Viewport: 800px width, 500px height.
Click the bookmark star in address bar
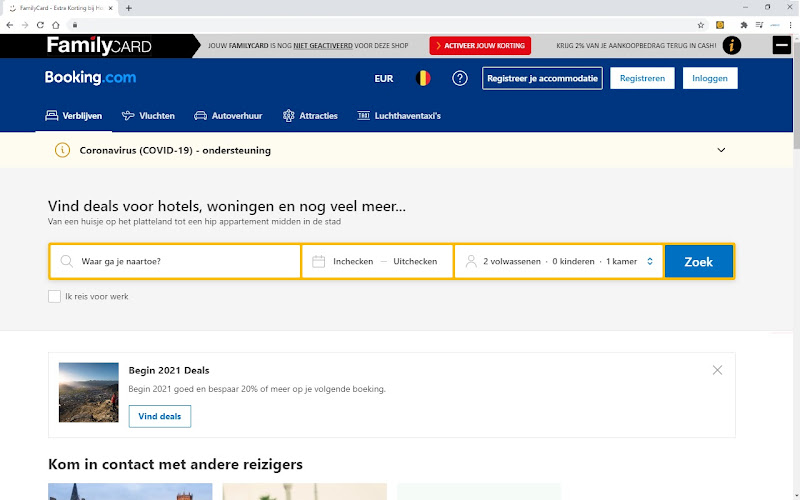pos(701,25)
